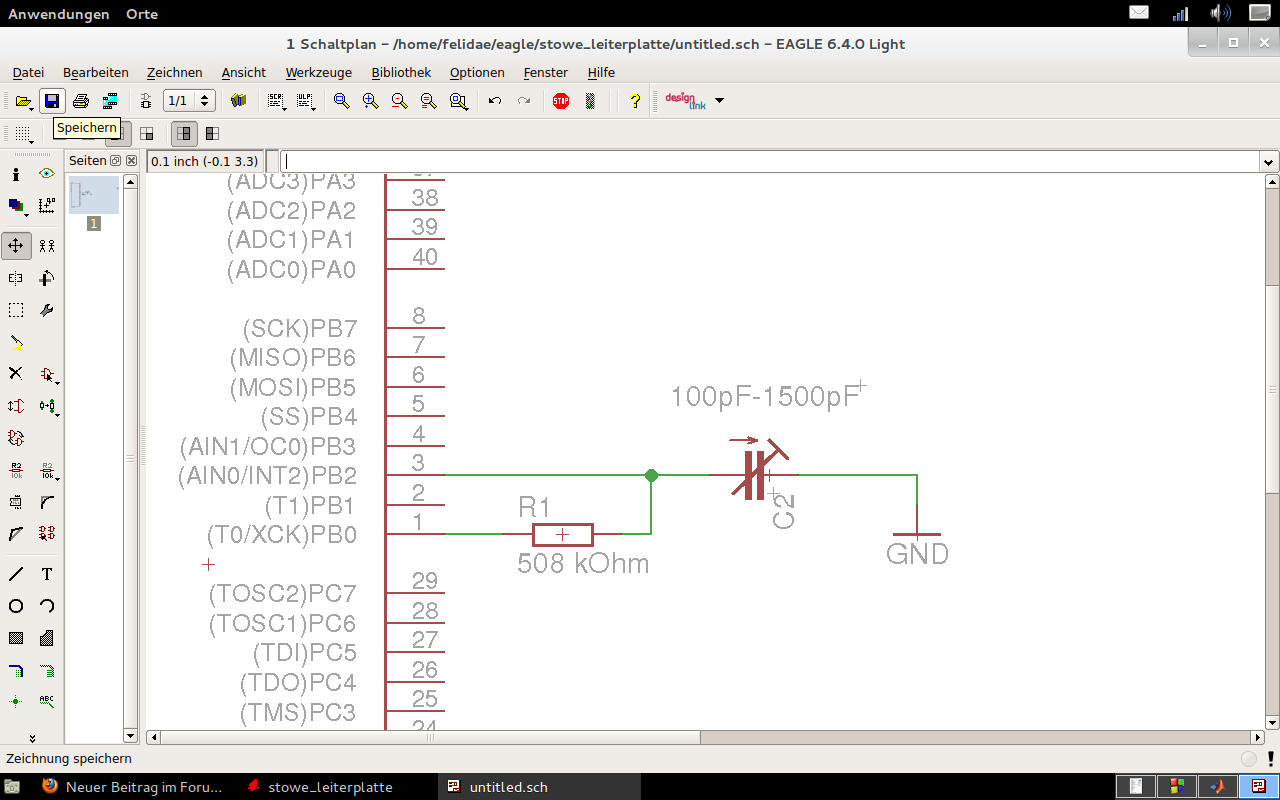Open the command line history dropdown

[1269, 162]
